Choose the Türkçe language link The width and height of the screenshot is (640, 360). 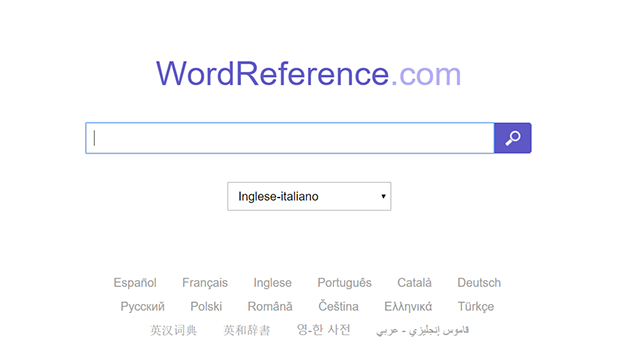[x=476, y=306]
